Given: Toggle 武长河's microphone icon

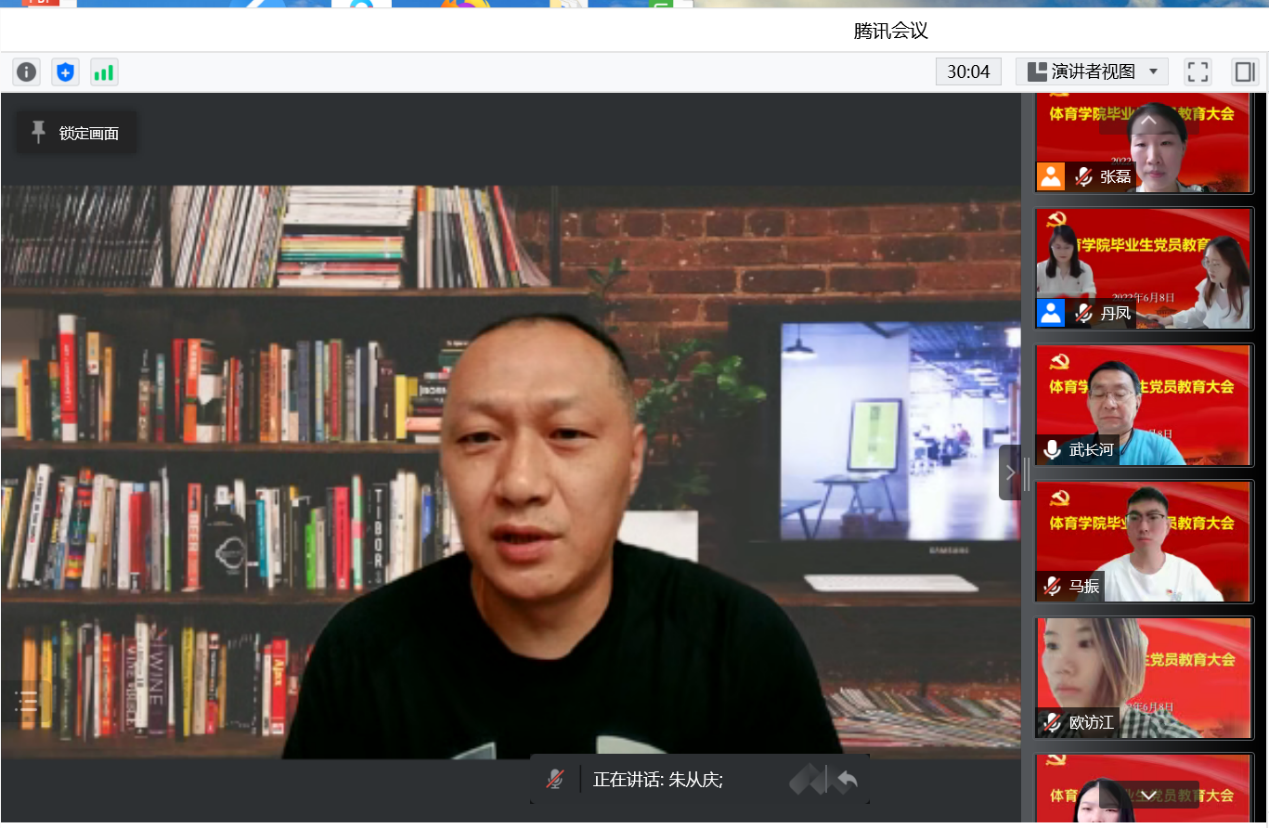Looking at the screenshot, I should 1052,450.
